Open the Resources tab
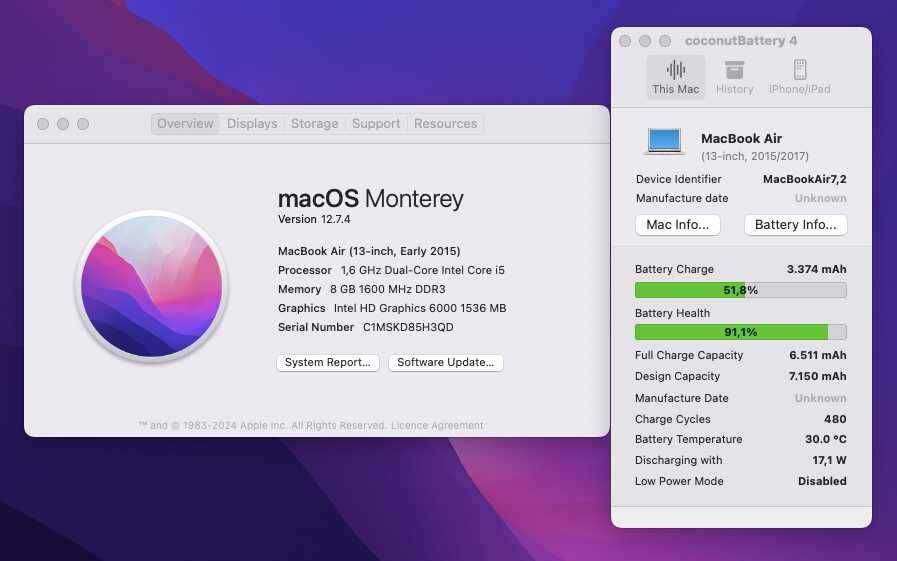This screenshot has height=561, width=897. [x=446, y=124]
